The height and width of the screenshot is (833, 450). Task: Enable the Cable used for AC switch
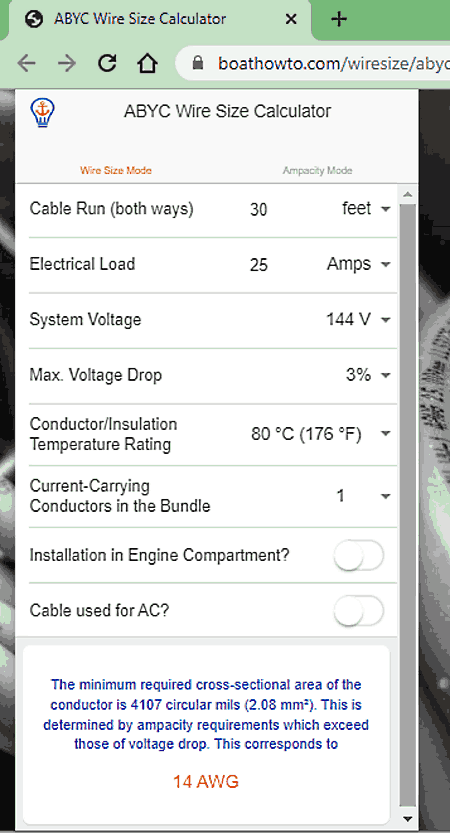(359, 611)
